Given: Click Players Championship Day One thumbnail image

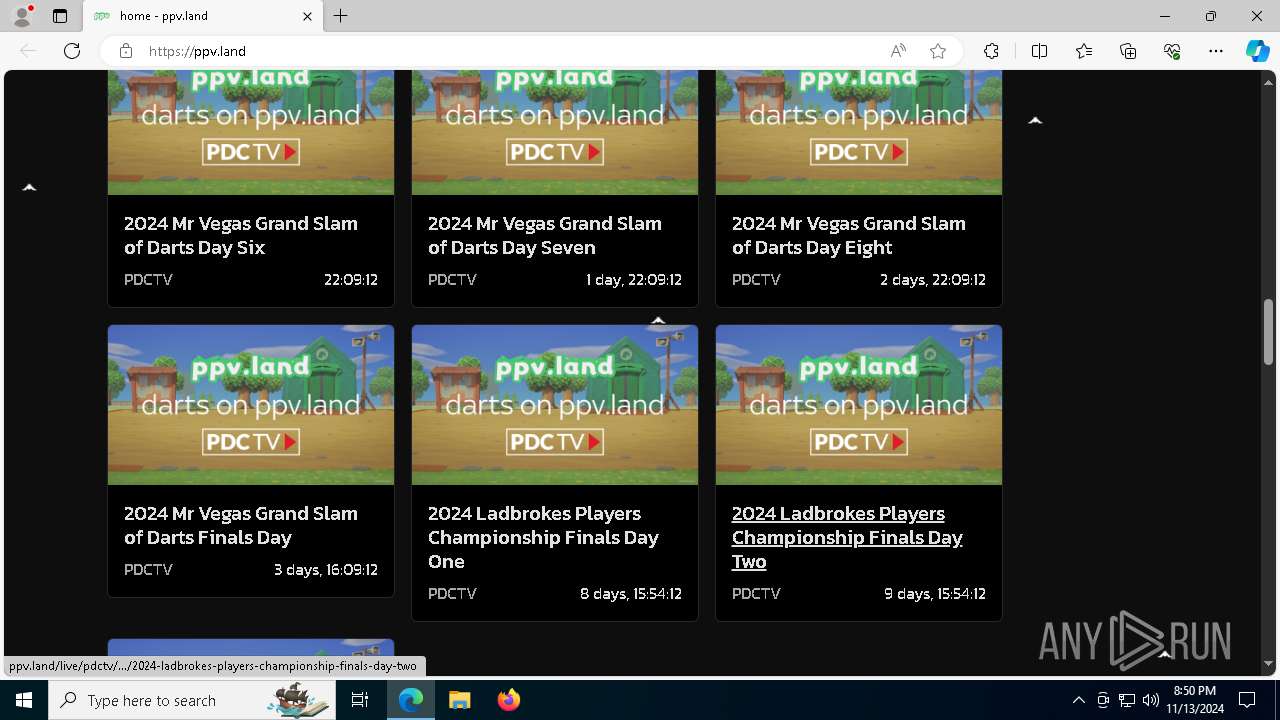Looking at the screenshot, I should click(555, 405).
